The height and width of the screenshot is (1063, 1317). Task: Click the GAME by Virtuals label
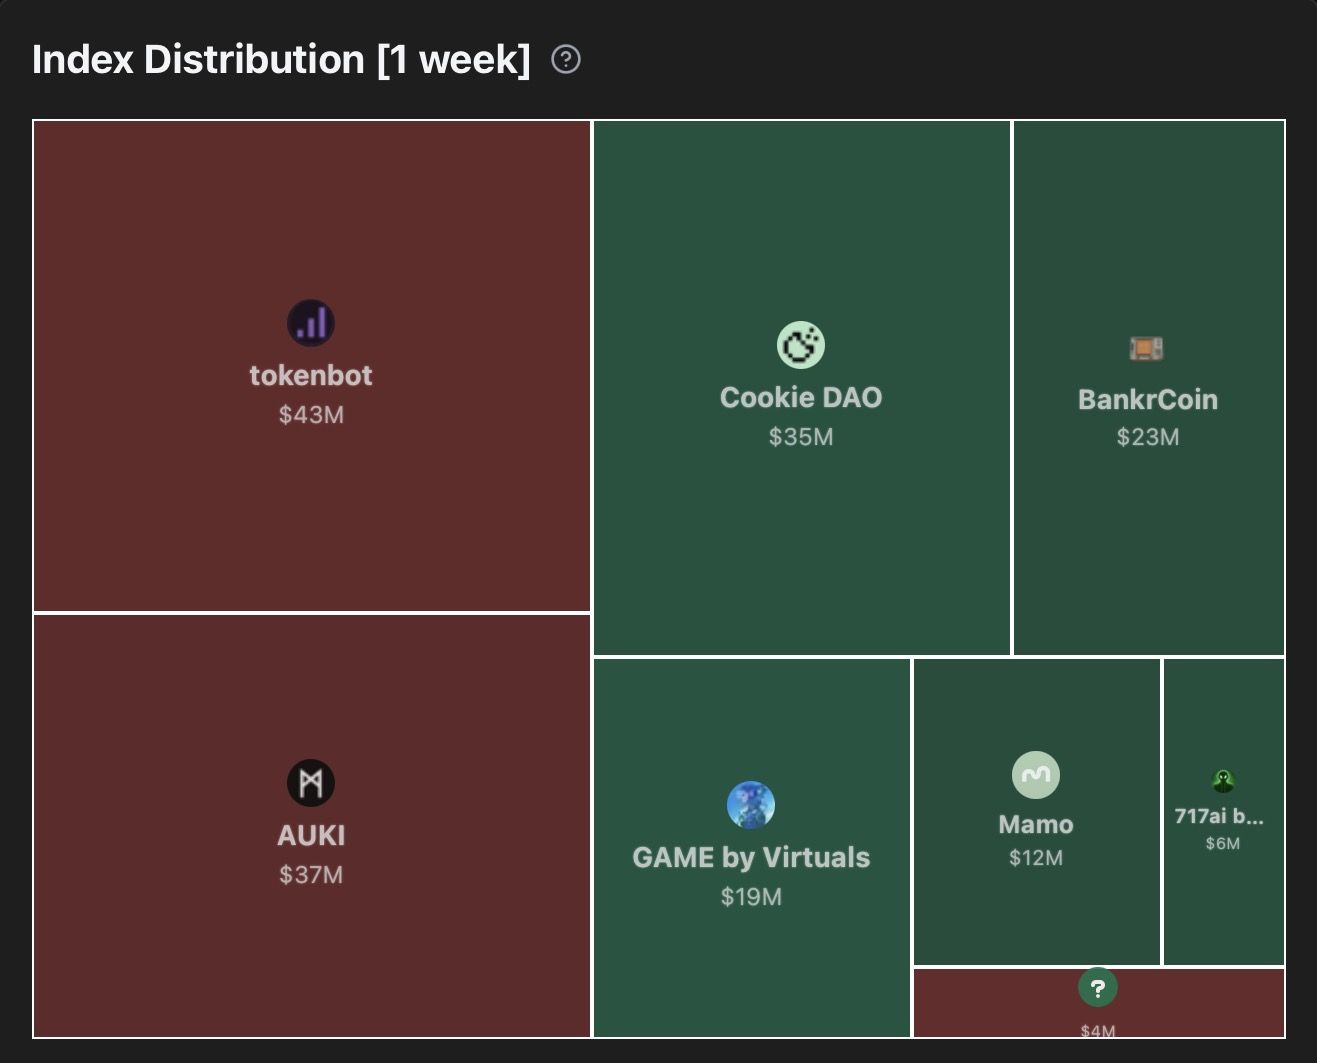(x=751, y=857)
